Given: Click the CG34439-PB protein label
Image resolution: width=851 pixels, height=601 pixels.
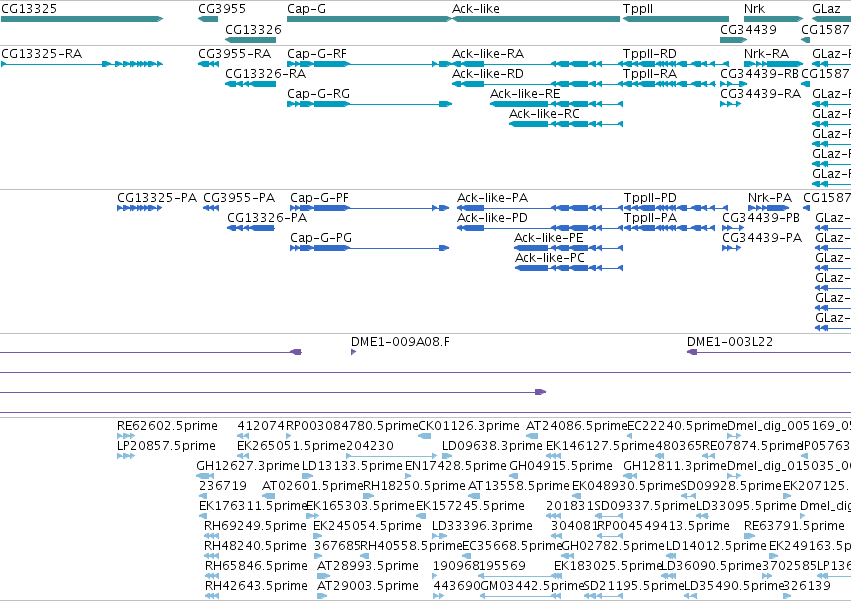Looking at the screenshot, I should pos(761,218).
